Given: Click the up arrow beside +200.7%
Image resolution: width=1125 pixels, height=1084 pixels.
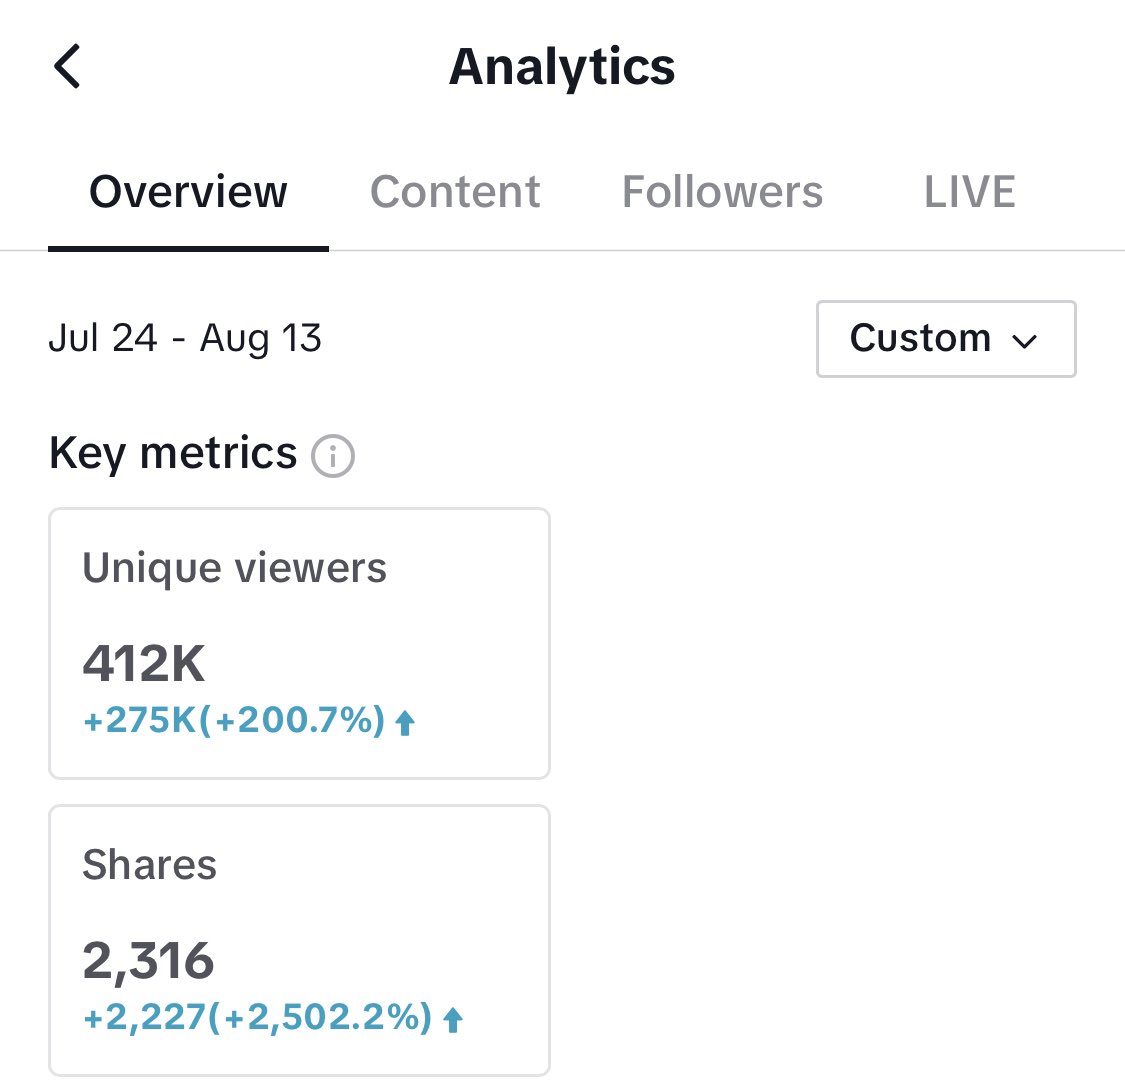Looking at the screenshot, I should point(405,722).
